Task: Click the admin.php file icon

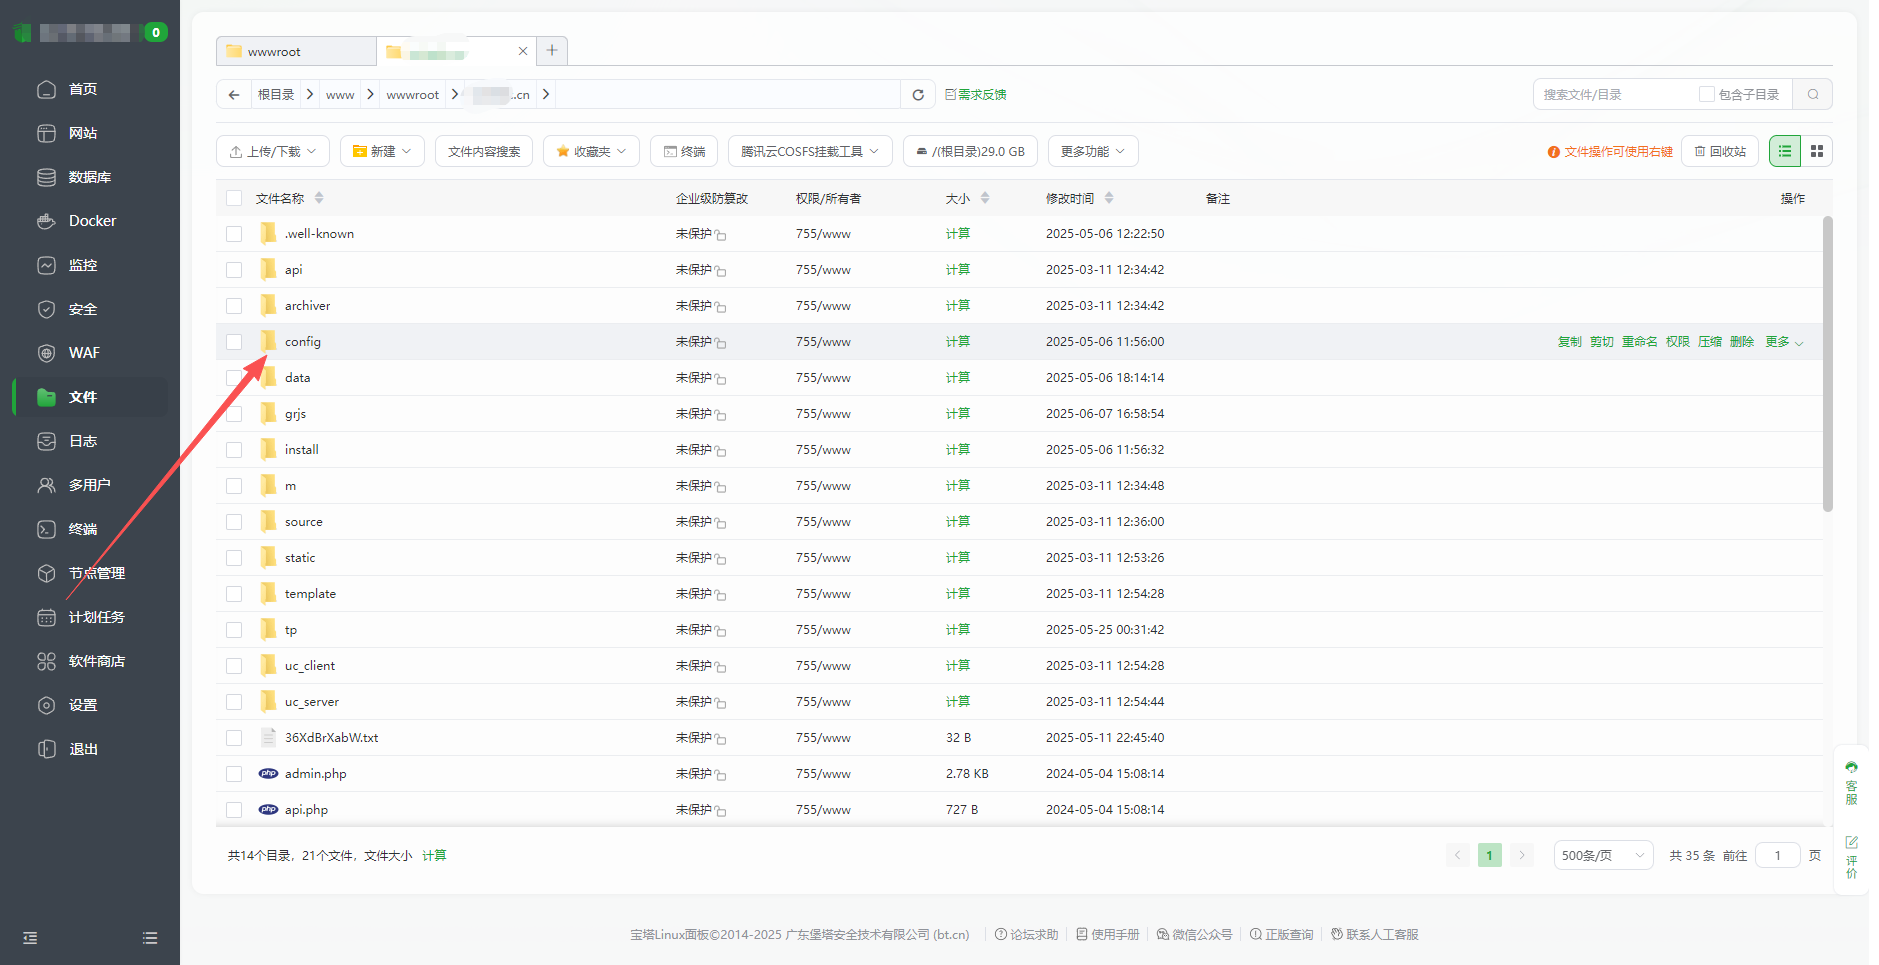Action: pyautogui.click(x=268, y=774)
